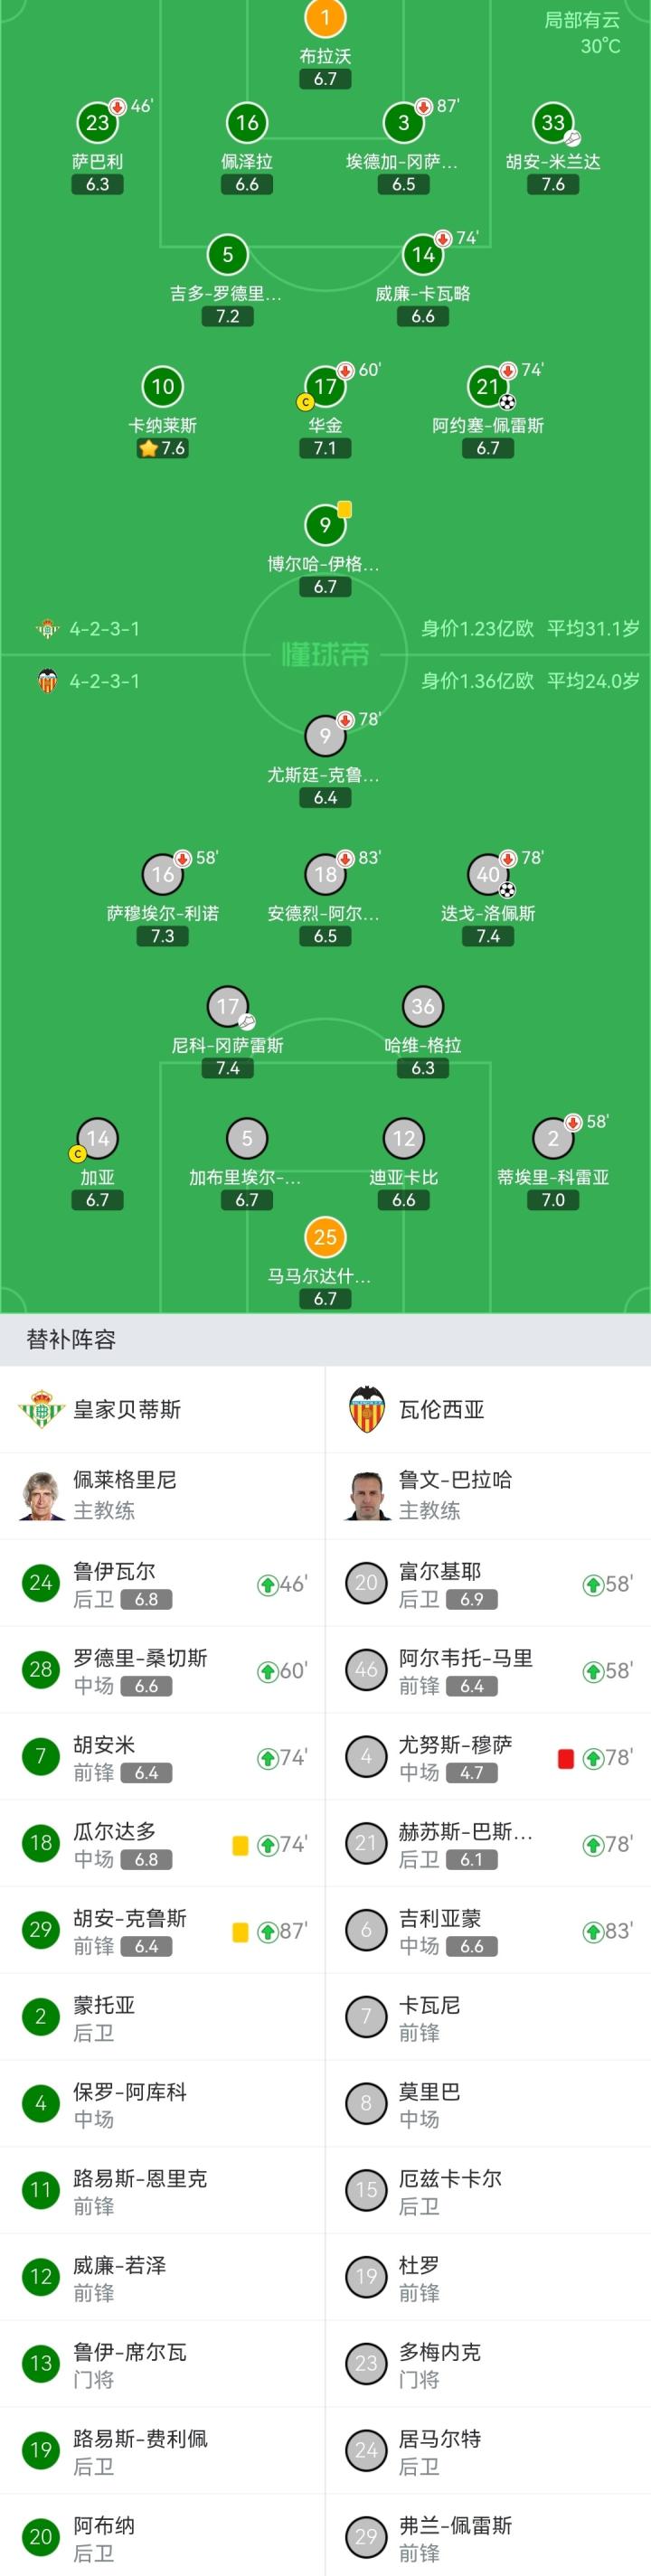Select 卡纳莱斯 number 10 player circle
651x2576 pixels.
(x=162, y=386)
